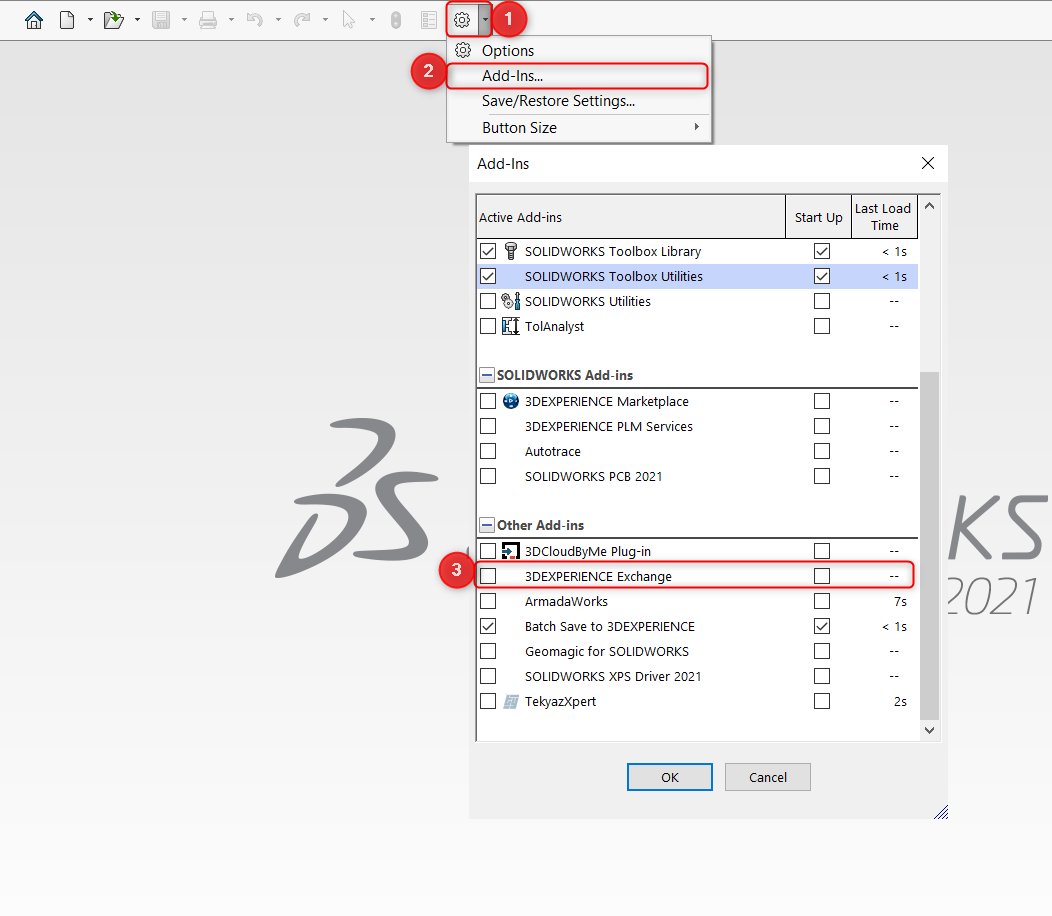Image resolution: width=1052 pixels, height=916 pixels.
Task: Enable TolAnalyst active checkbox
Action: [x=488, y=326]
